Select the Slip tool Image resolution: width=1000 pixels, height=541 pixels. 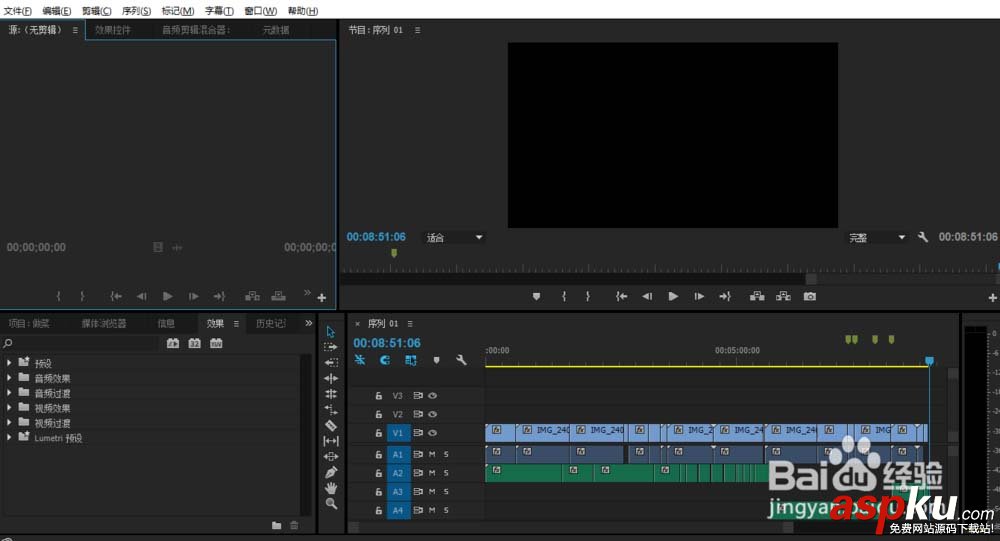(x=331, y=441)
